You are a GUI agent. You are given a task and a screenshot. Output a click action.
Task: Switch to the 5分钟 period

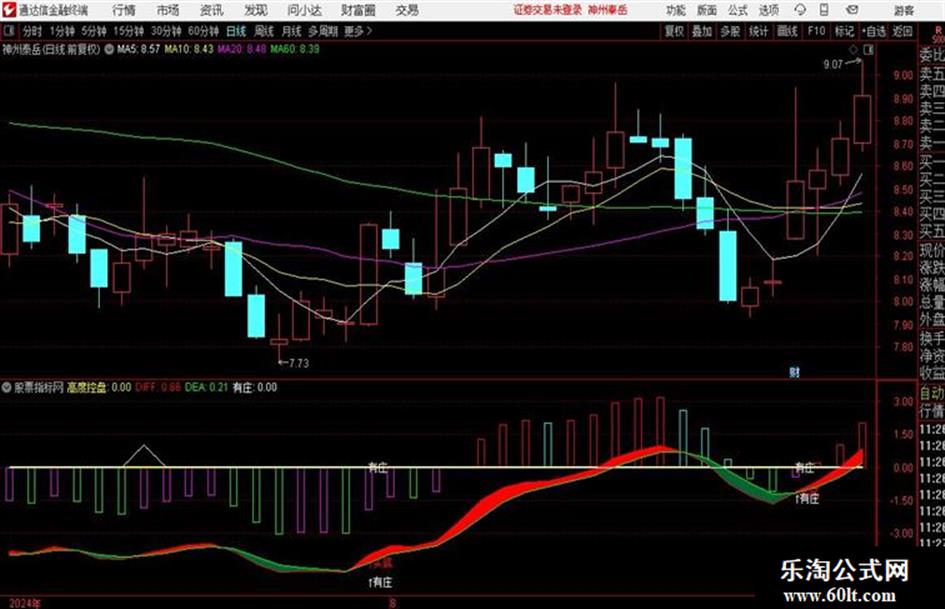[x=94, y=31]
